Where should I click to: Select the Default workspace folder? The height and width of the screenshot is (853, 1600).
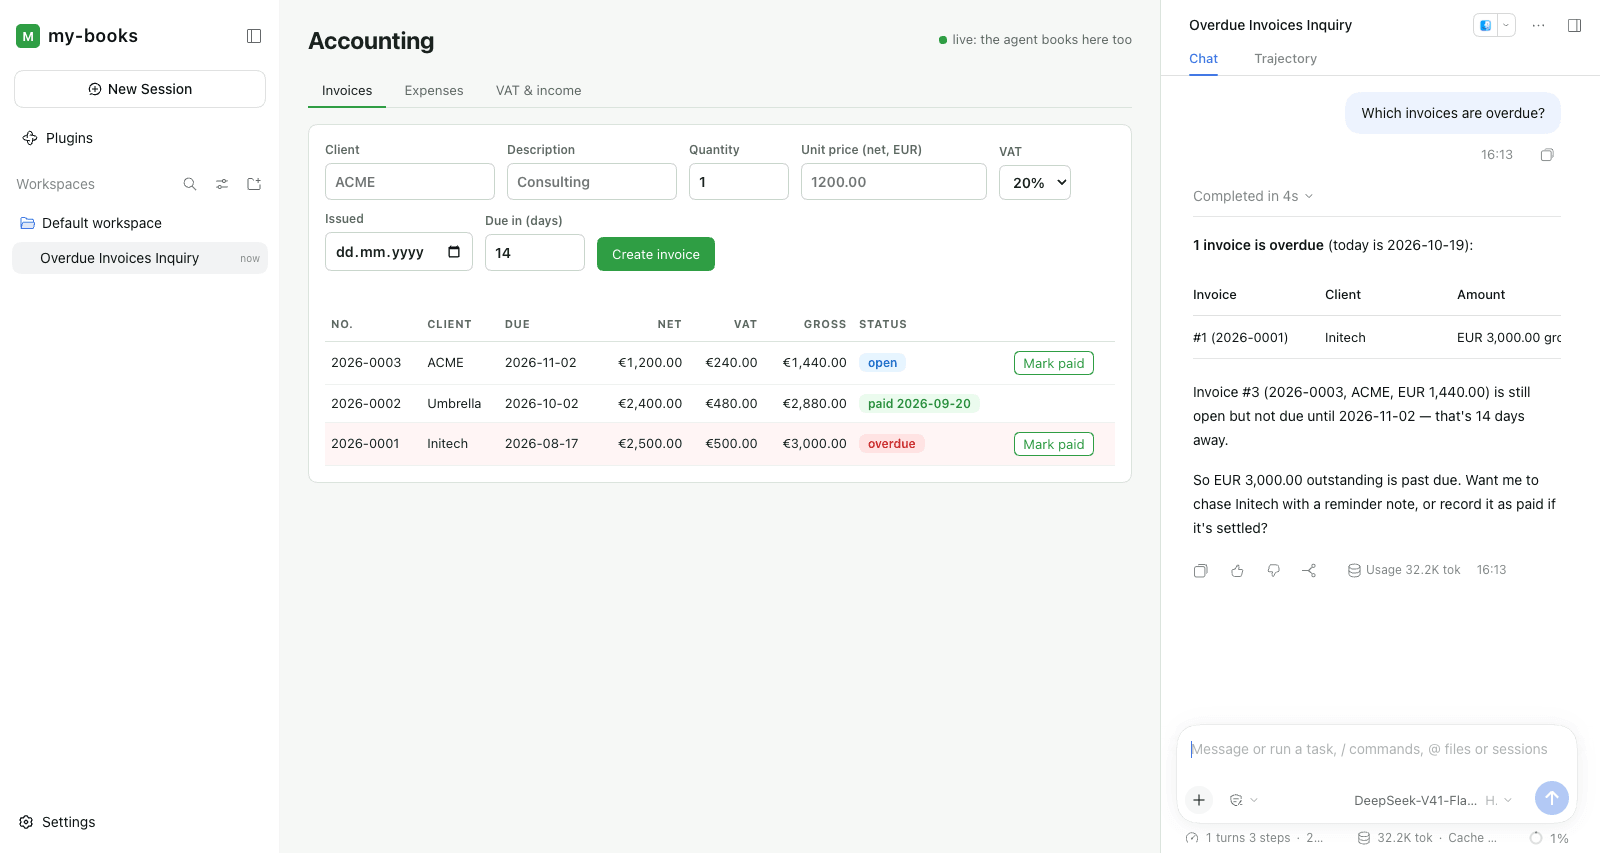click(x=140, y=223)
